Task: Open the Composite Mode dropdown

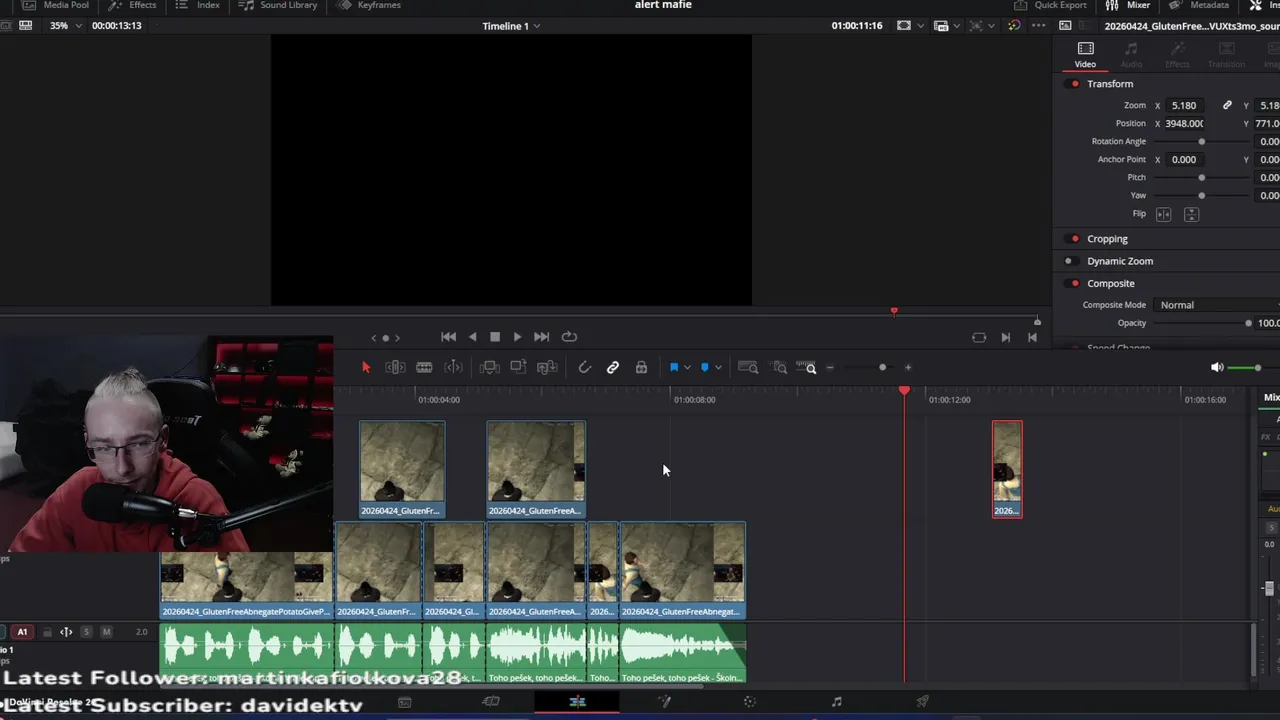Action: point(1217,305)
